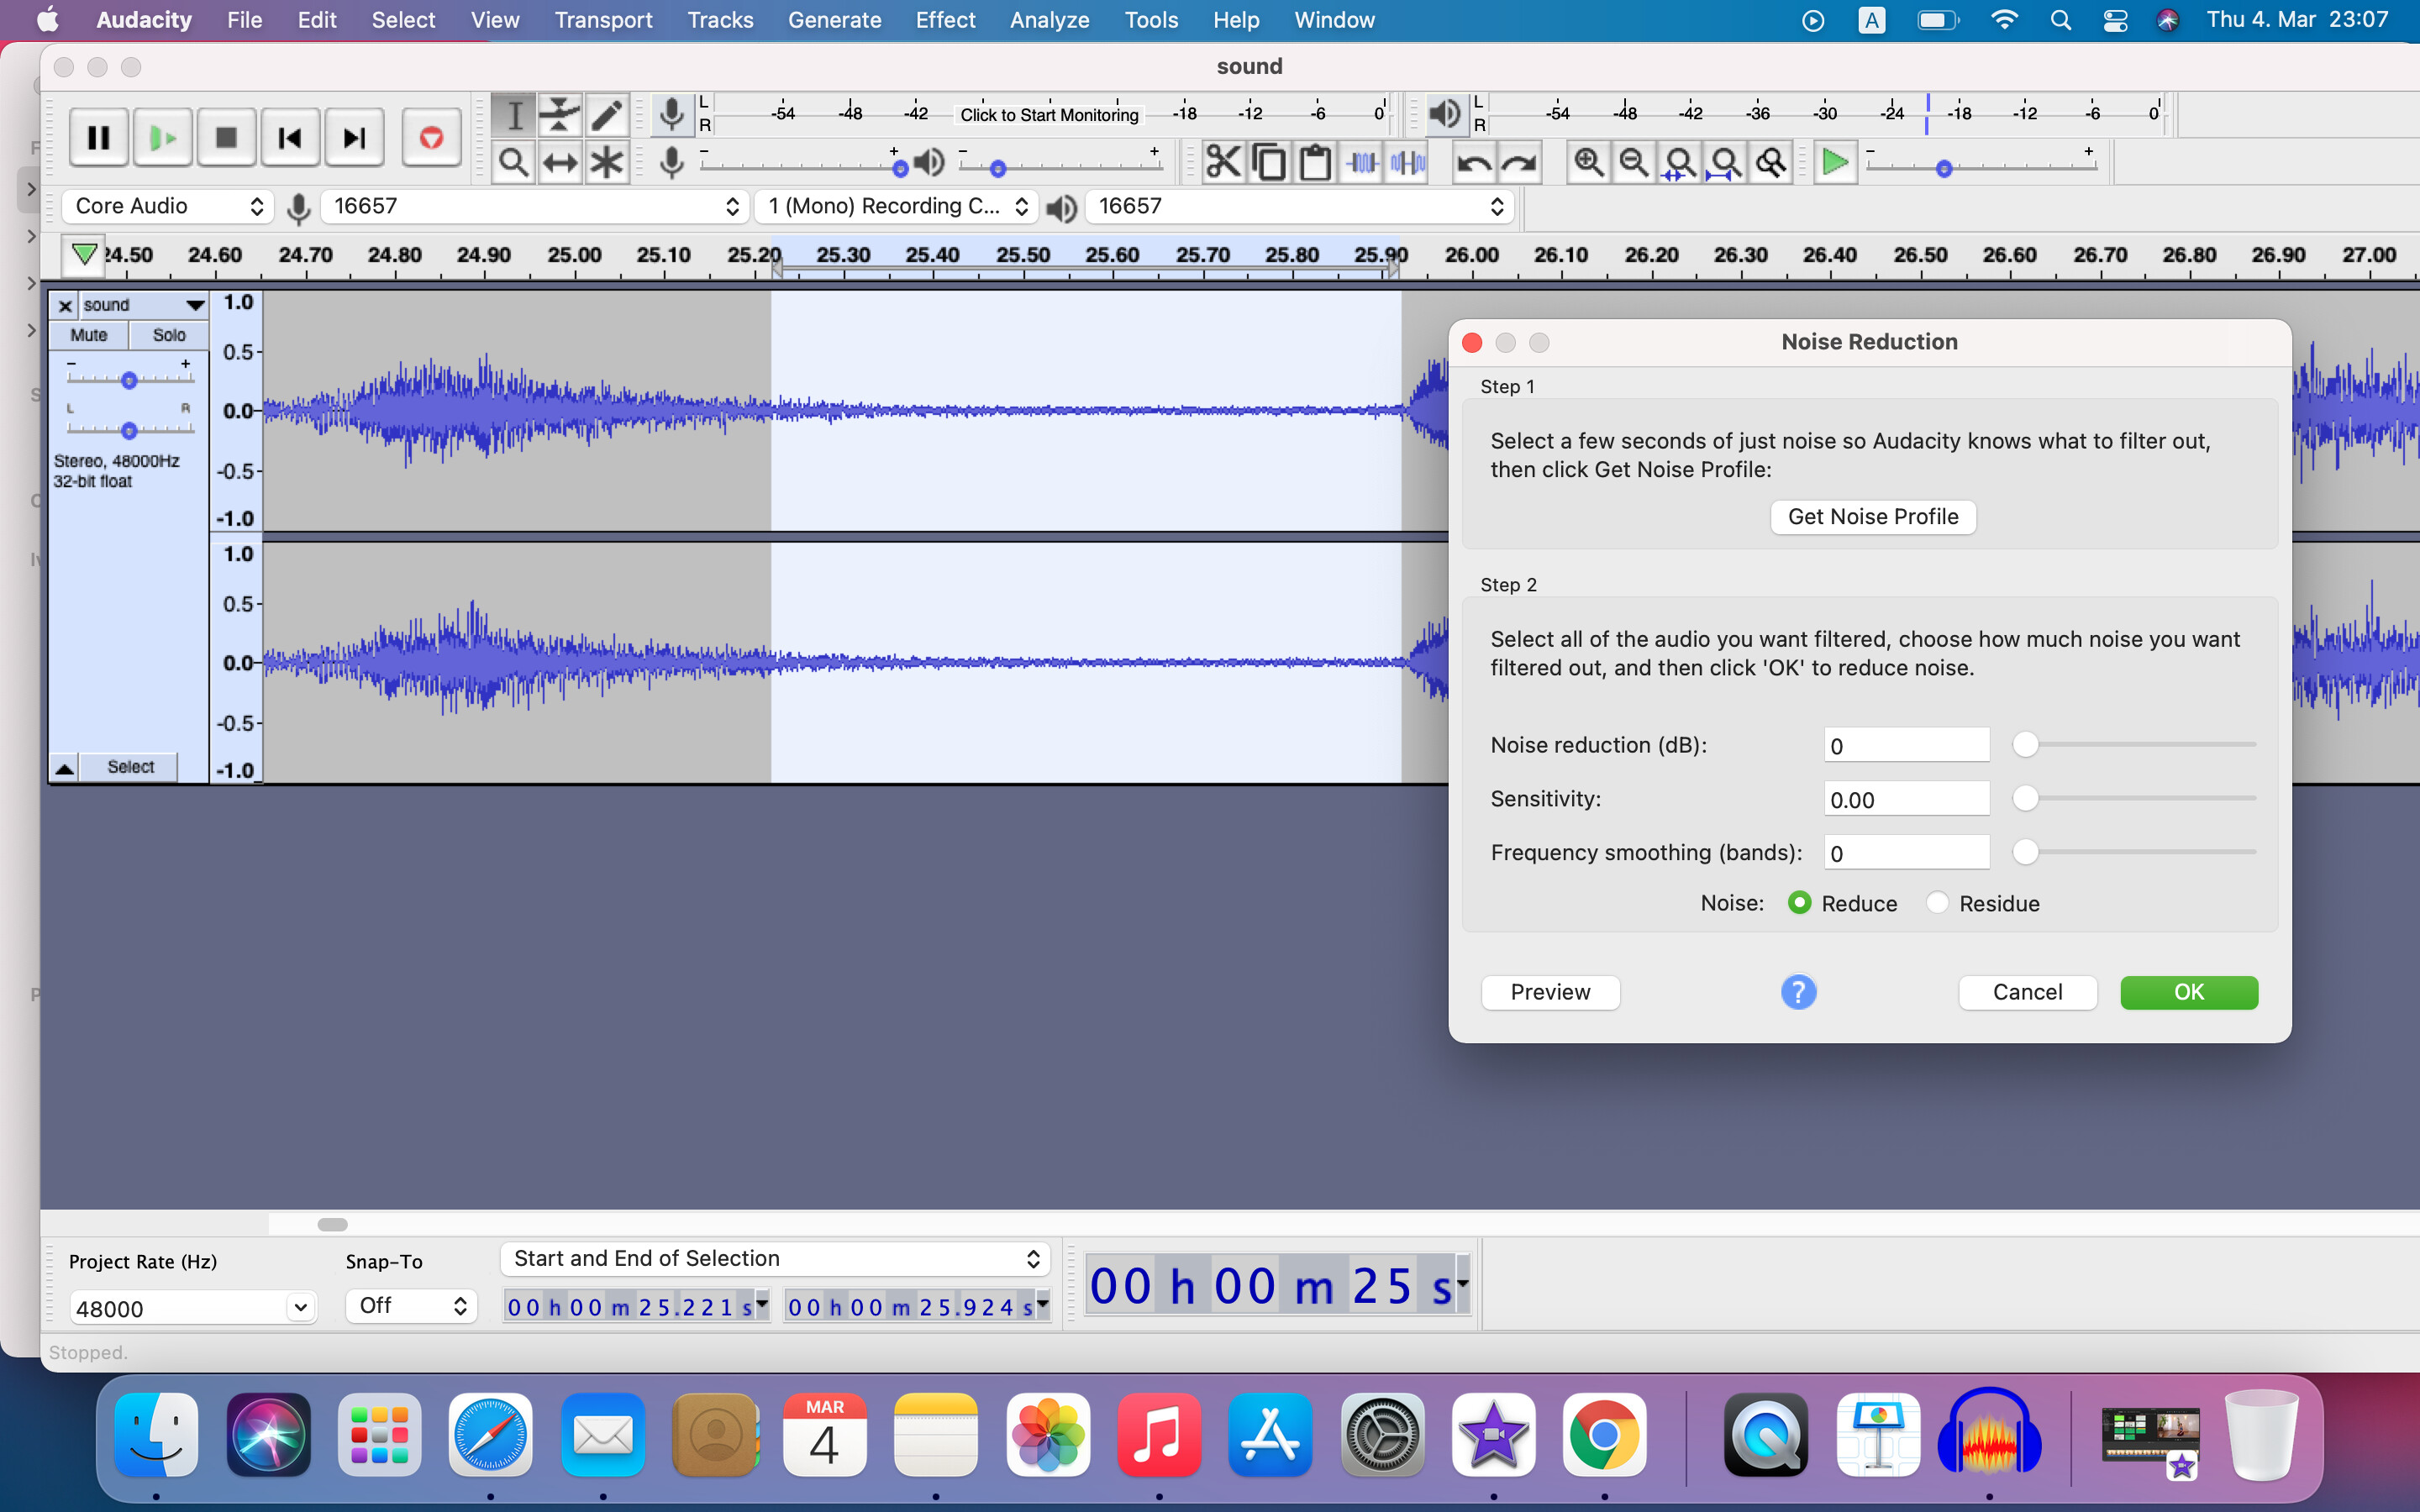
Task: Toggle Mute on the sound track
Action: point(89,335)
